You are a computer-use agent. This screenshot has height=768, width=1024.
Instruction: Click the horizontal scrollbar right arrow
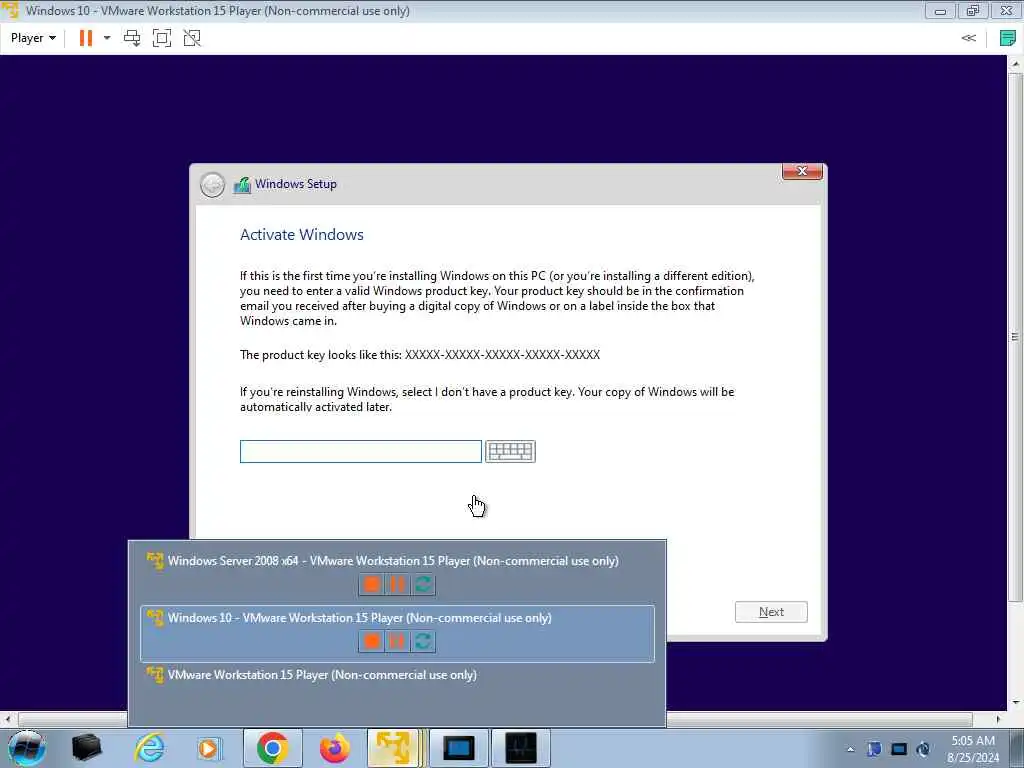point(998,719)
